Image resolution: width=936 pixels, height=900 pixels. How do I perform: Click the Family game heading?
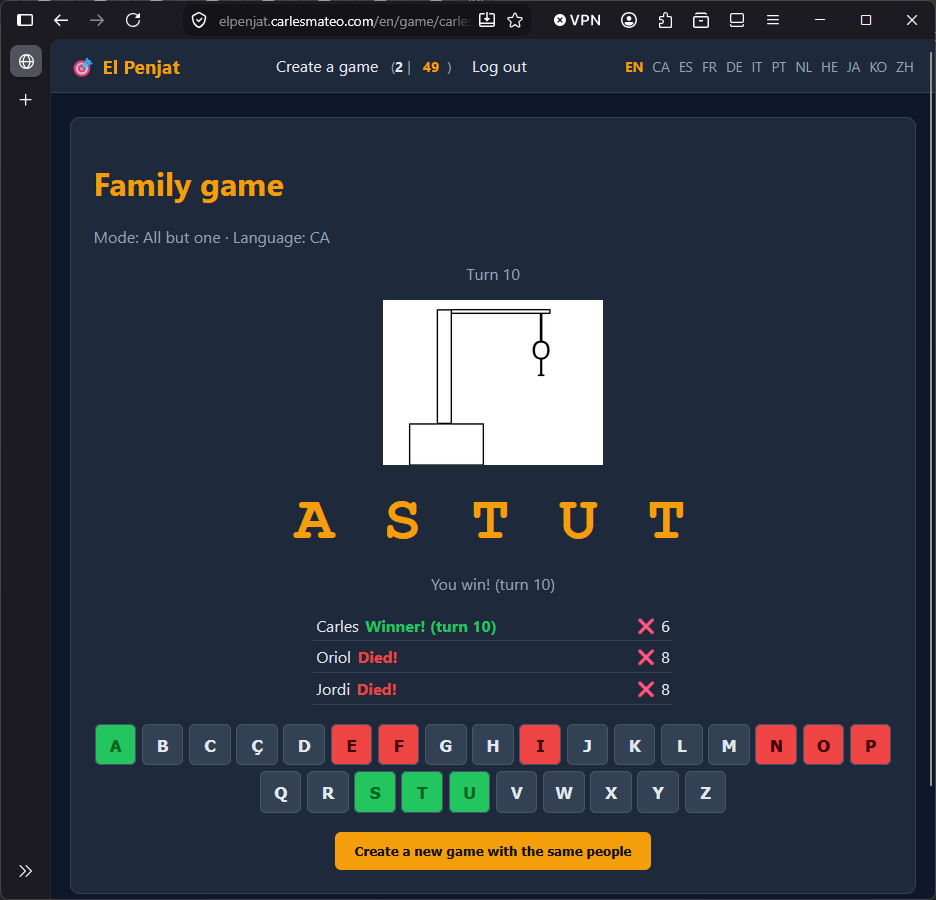coord(189,186)
